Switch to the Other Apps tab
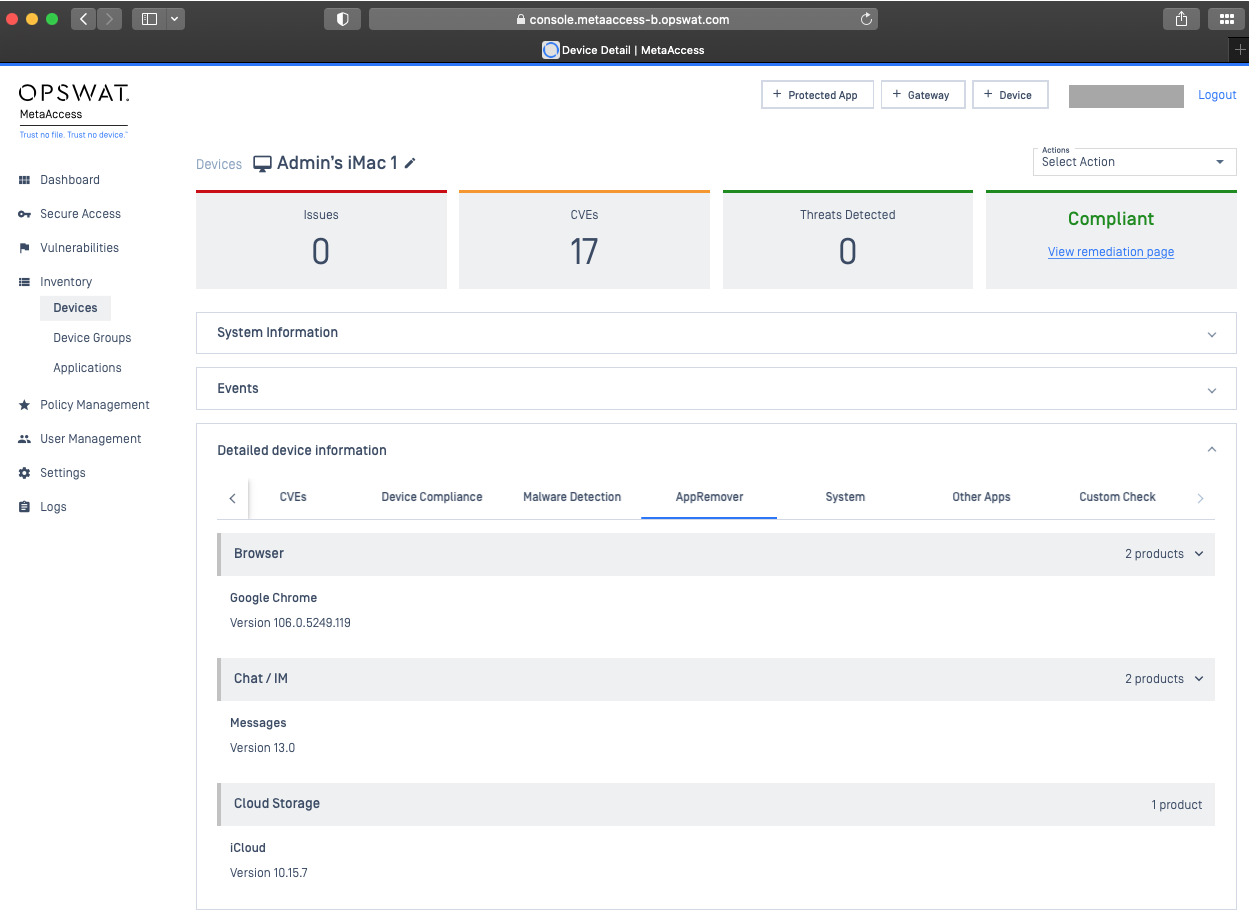1249x912 pixels. coord(981,497)
